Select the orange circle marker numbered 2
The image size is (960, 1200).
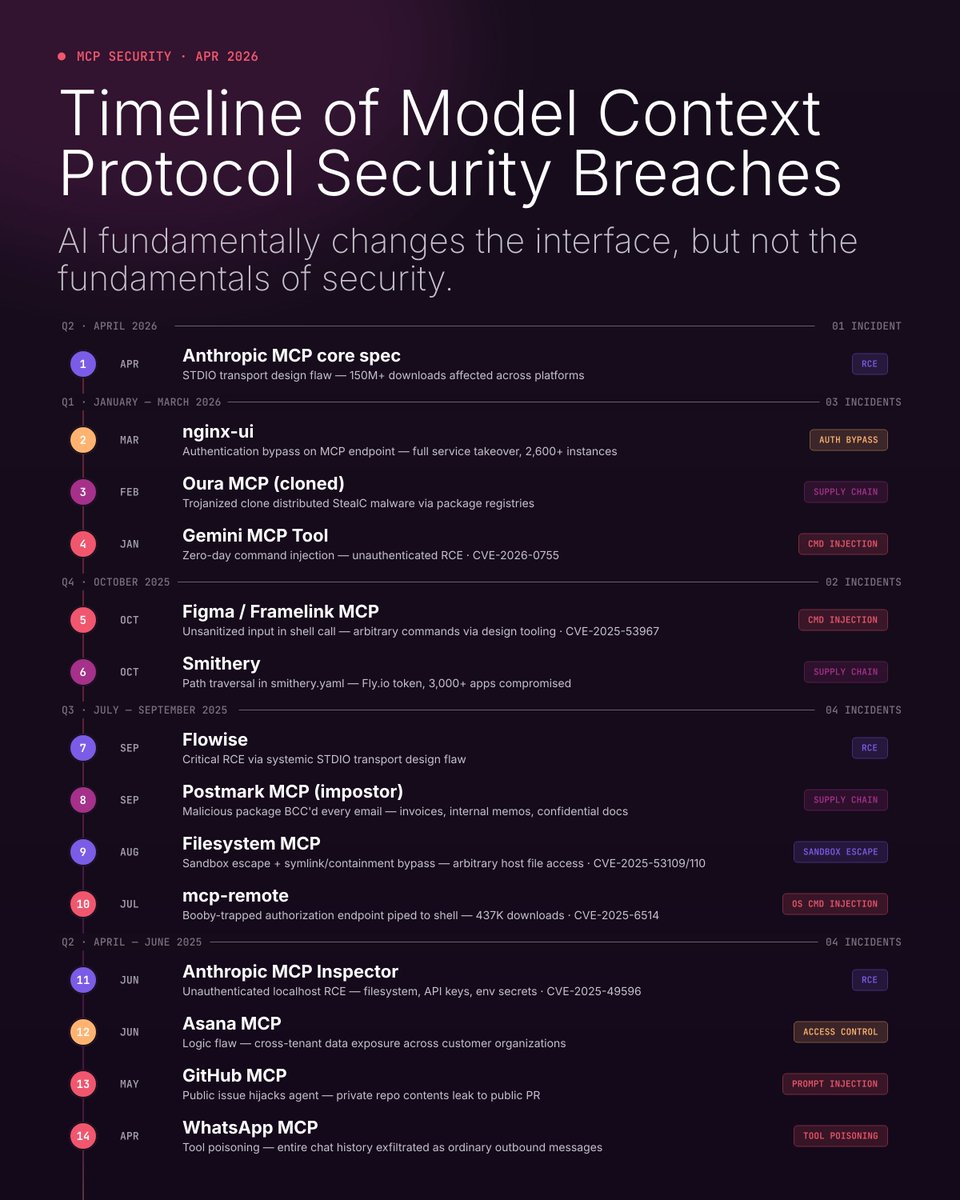pyautogui.click(x=83, y=440)
